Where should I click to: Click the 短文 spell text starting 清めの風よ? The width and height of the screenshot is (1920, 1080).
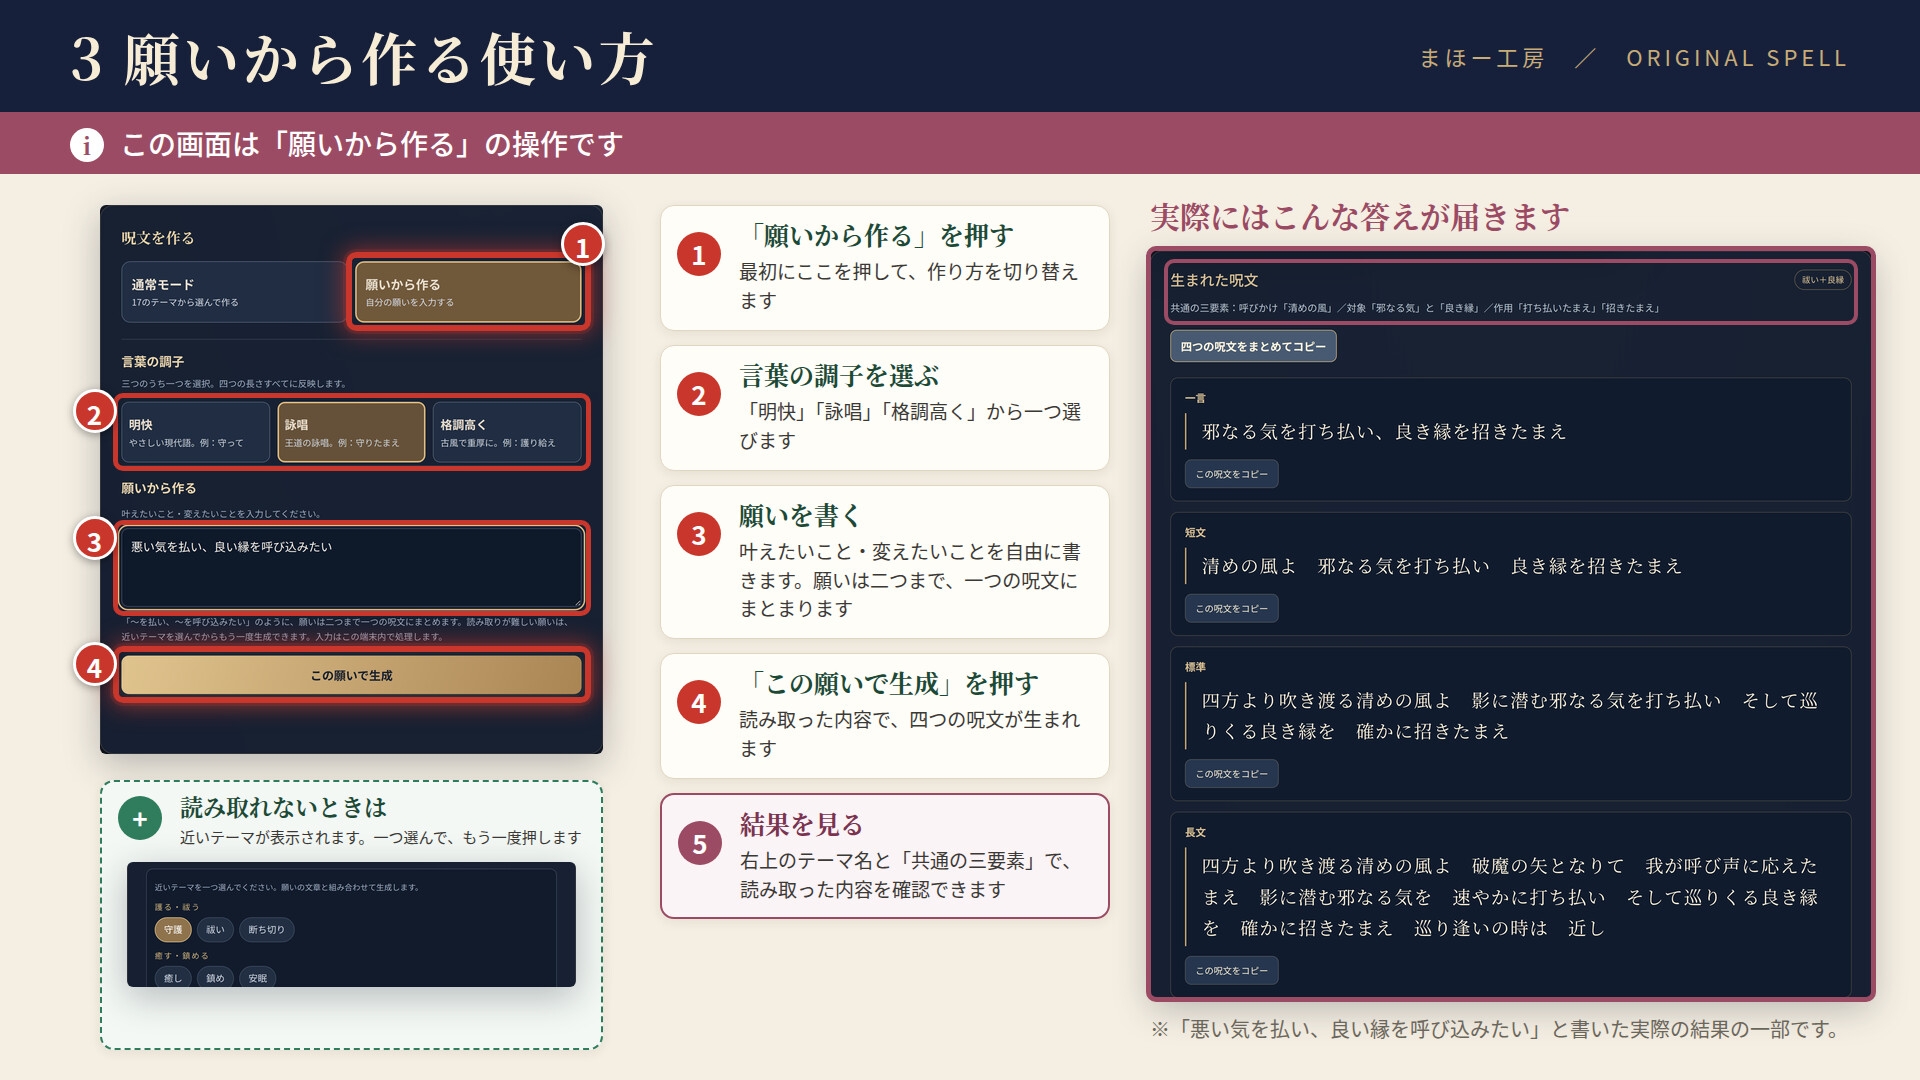coord(1442,566)
